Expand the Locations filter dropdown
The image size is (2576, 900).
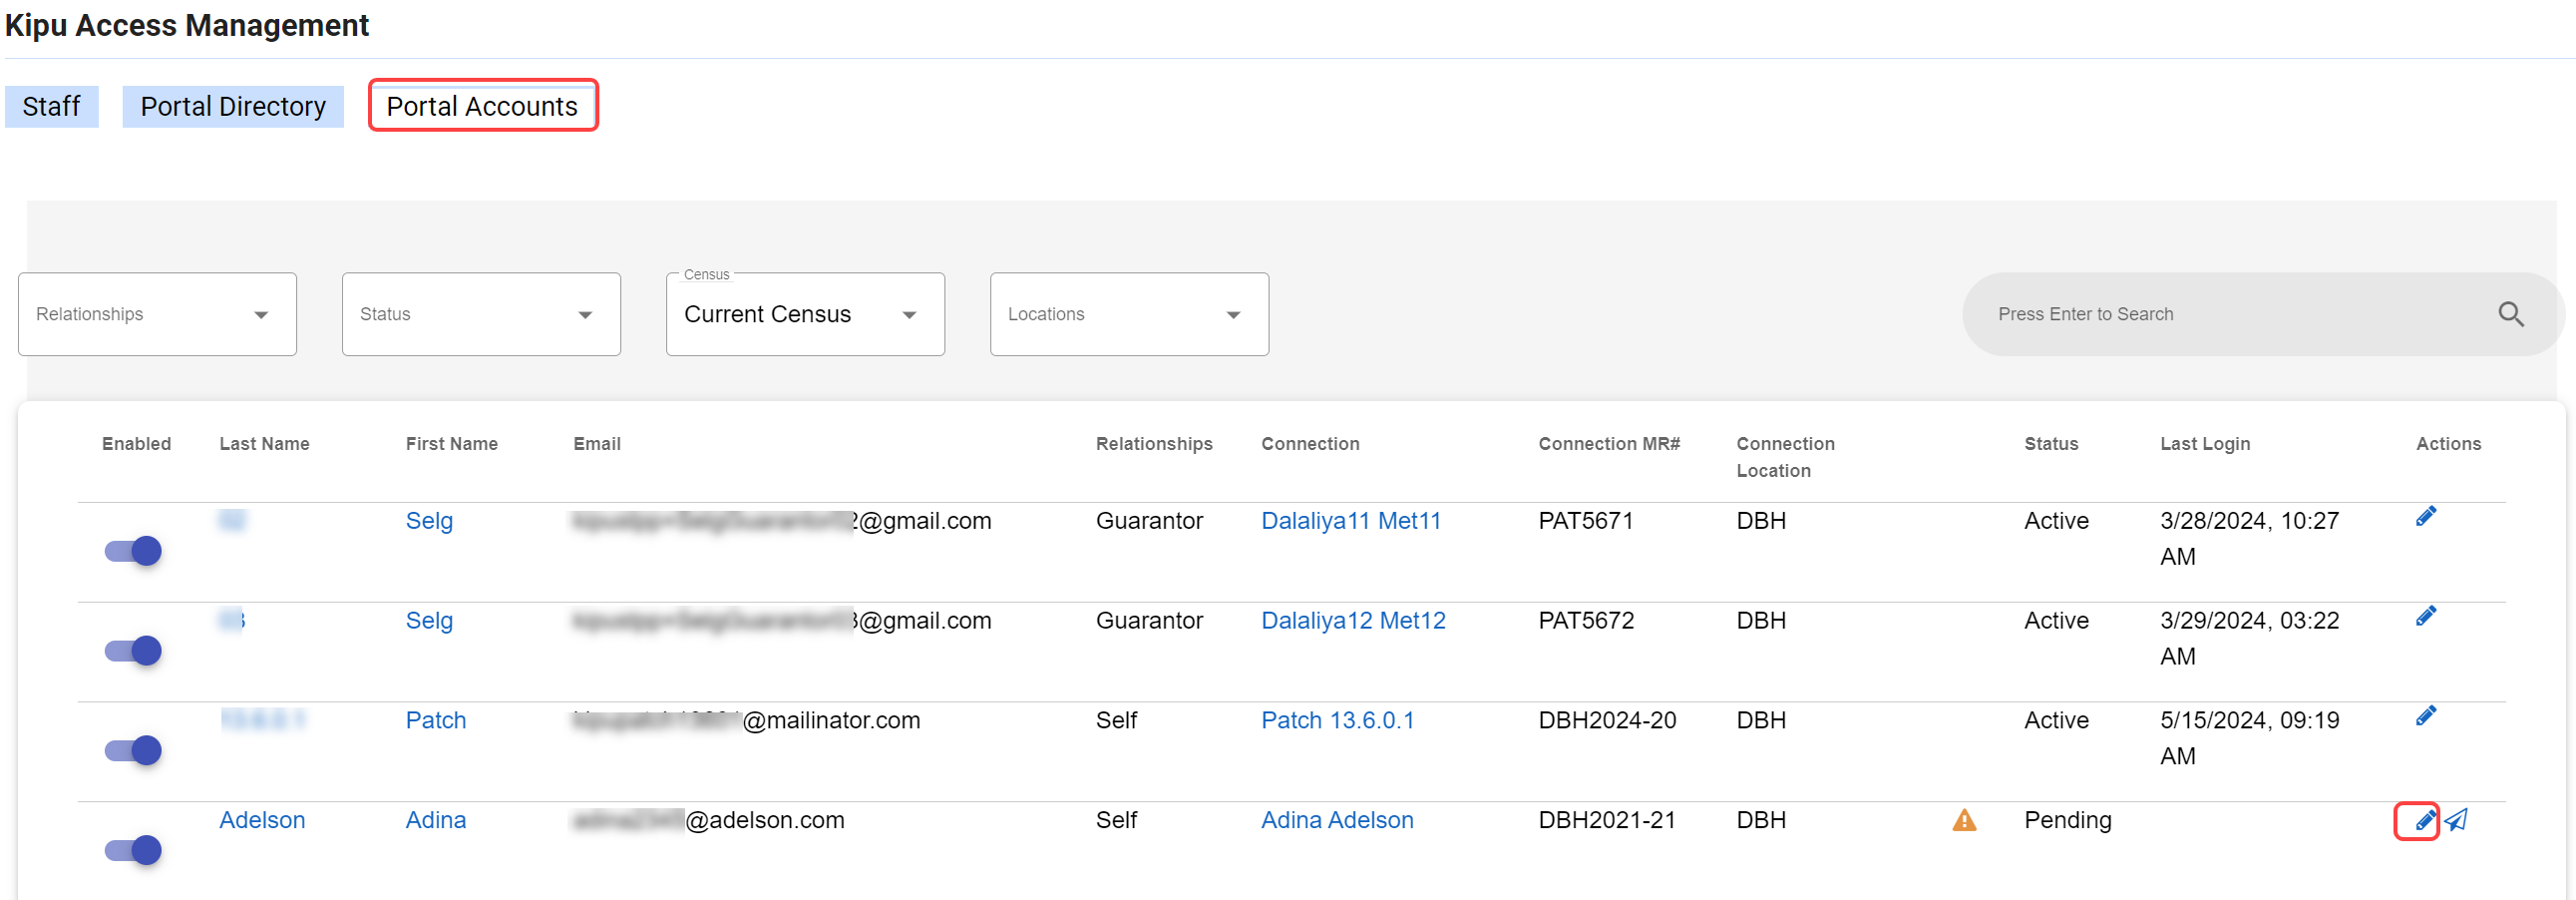(1128, 315)
